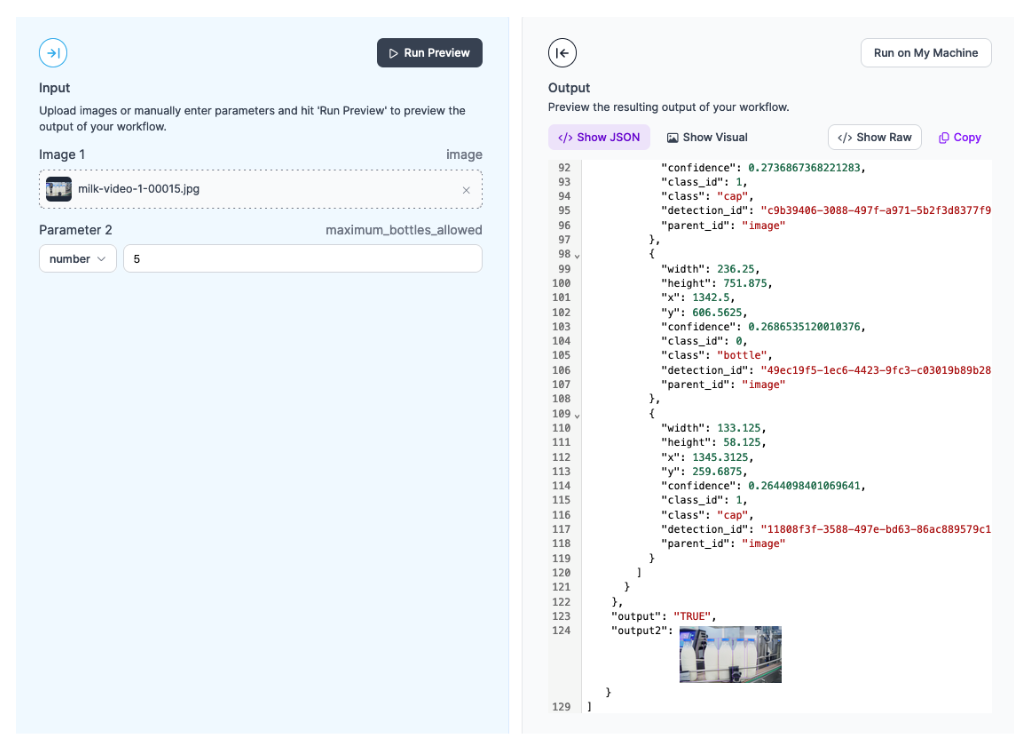Toggle the Show Raw output view
This screenshot has height=742, width=1030.
[874, 138]
